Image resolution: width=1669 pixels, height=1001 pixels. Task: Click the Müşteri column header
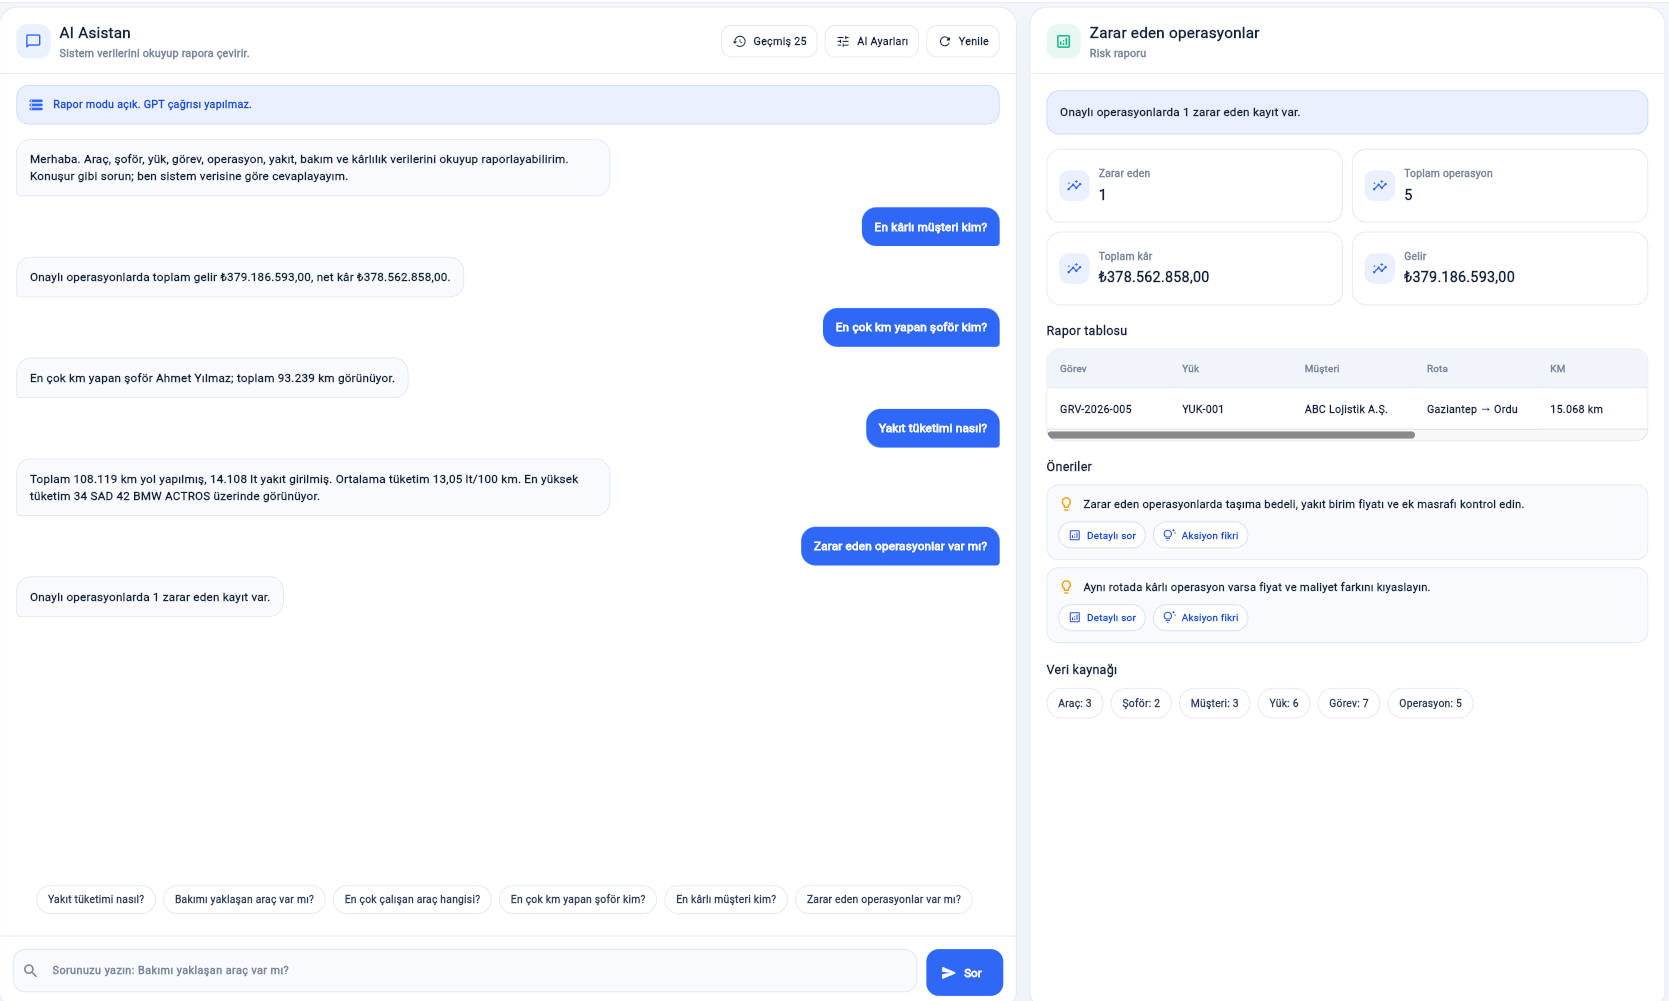click(x=1321, y=369)
